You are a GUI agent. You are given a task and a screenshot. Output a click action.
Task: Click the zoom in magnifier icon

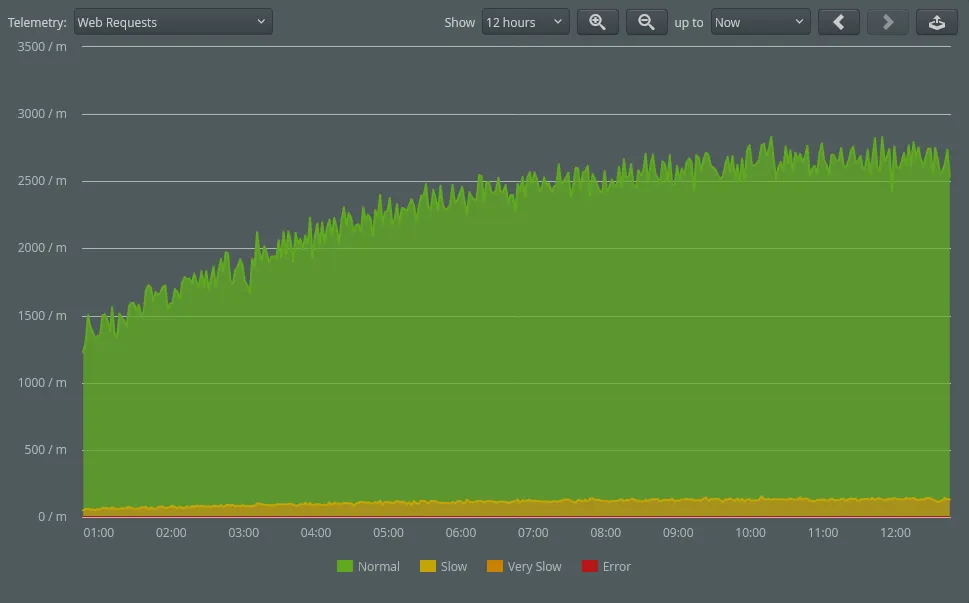point(597,22)
